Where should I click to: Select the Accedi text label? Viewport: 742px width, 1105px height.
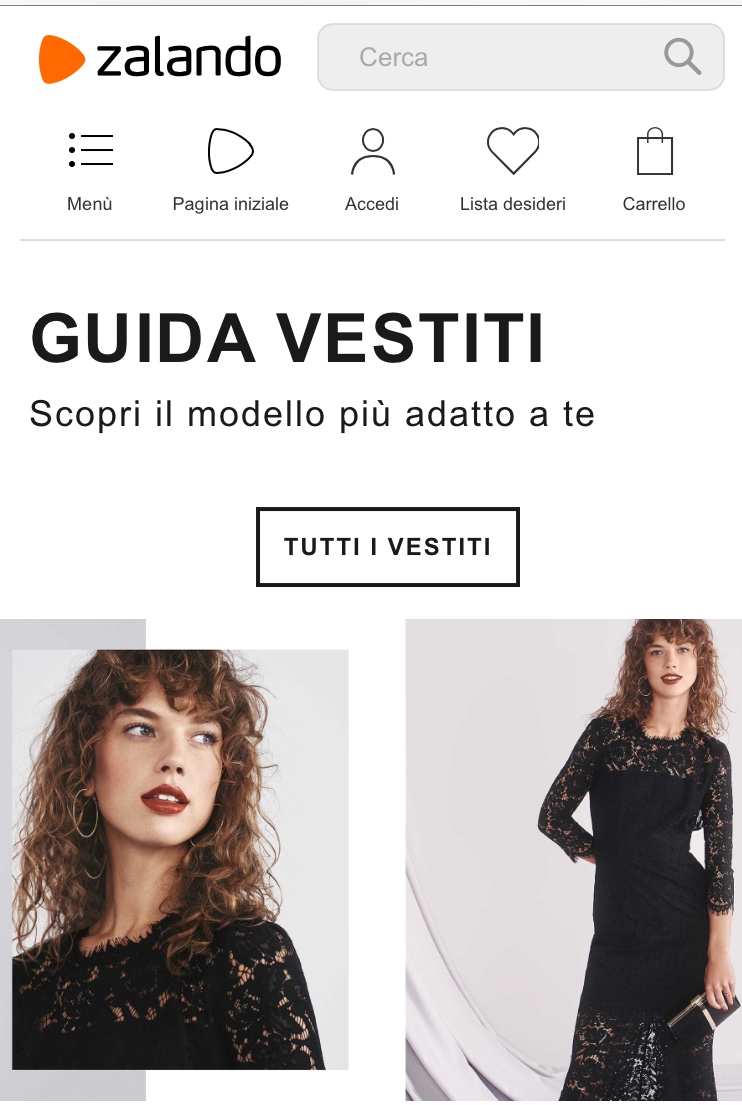tap(371, 204)
